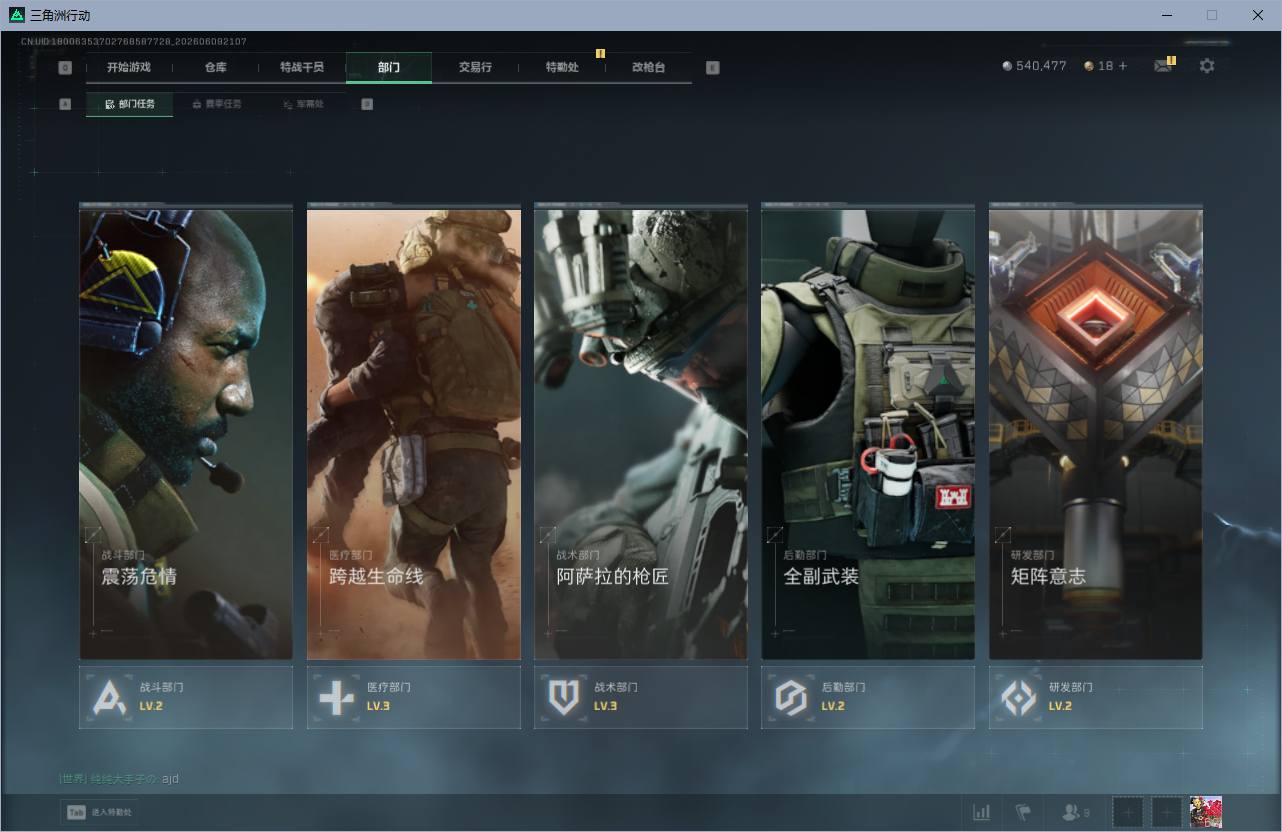Switch to the 特战干员 tab
Screen dimensions: 1282x832
(302, 67)
